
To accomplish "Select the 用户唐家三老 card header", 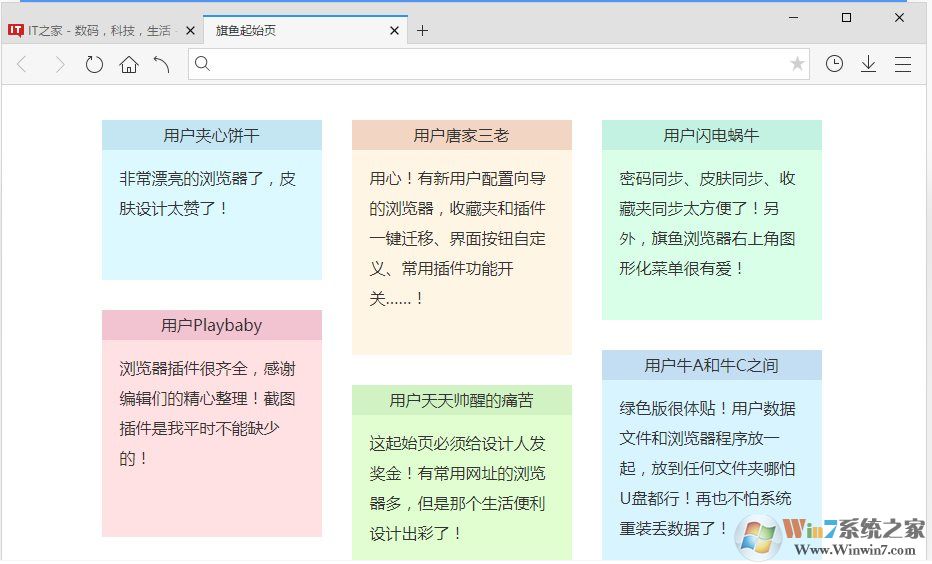I will tap(461, 136).
